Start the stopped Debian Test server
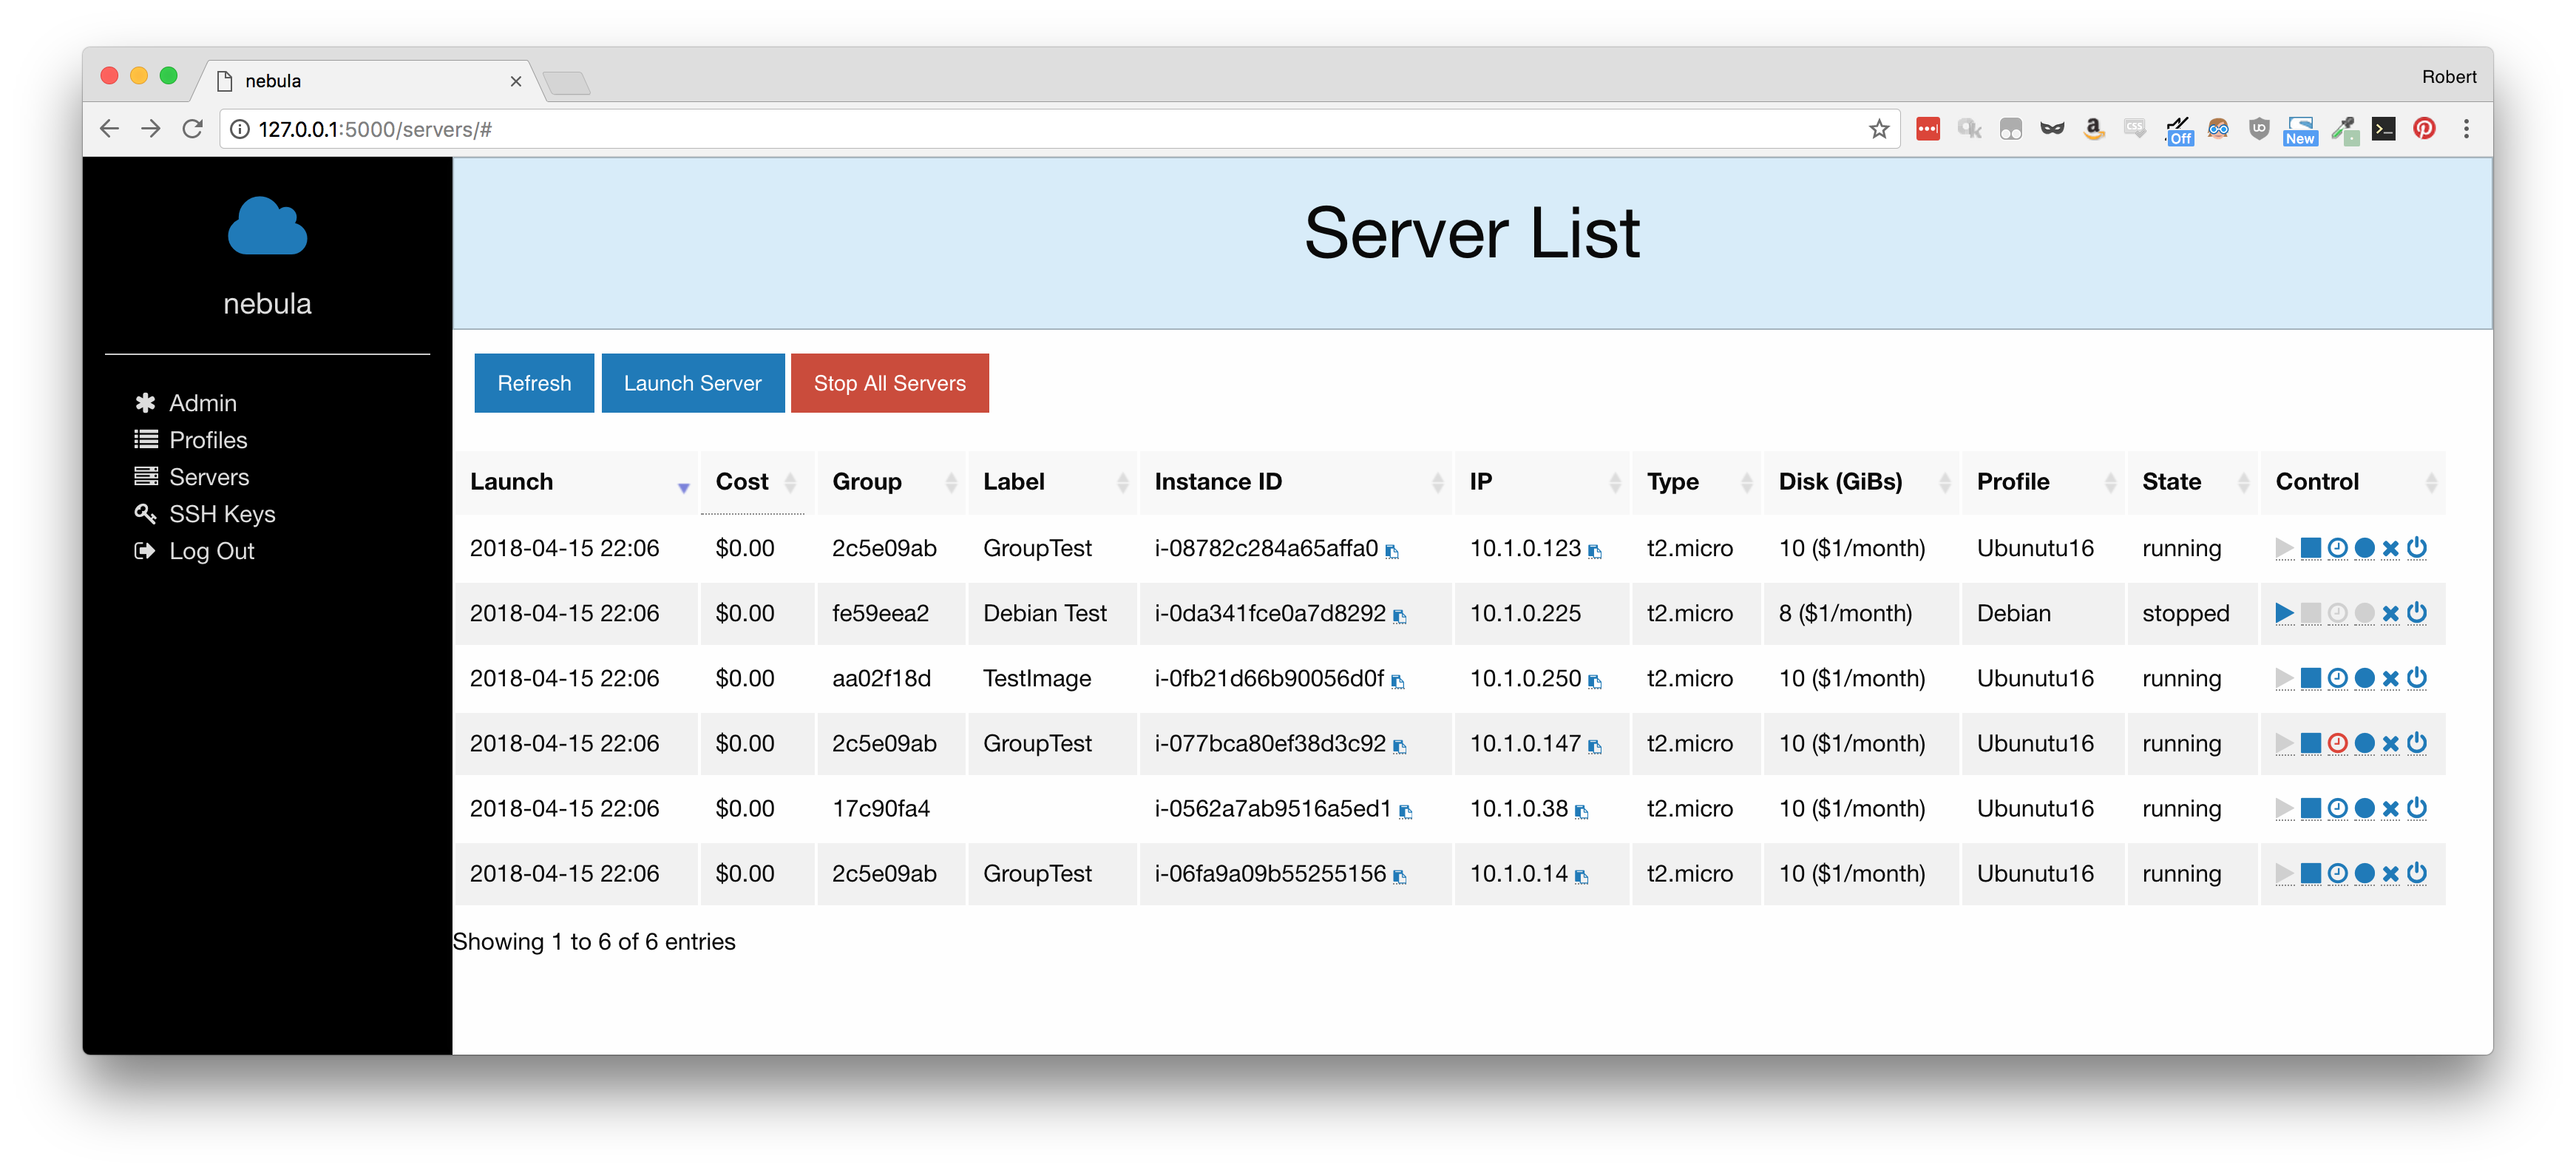2576x1173 pixels. coord(2284,613)
